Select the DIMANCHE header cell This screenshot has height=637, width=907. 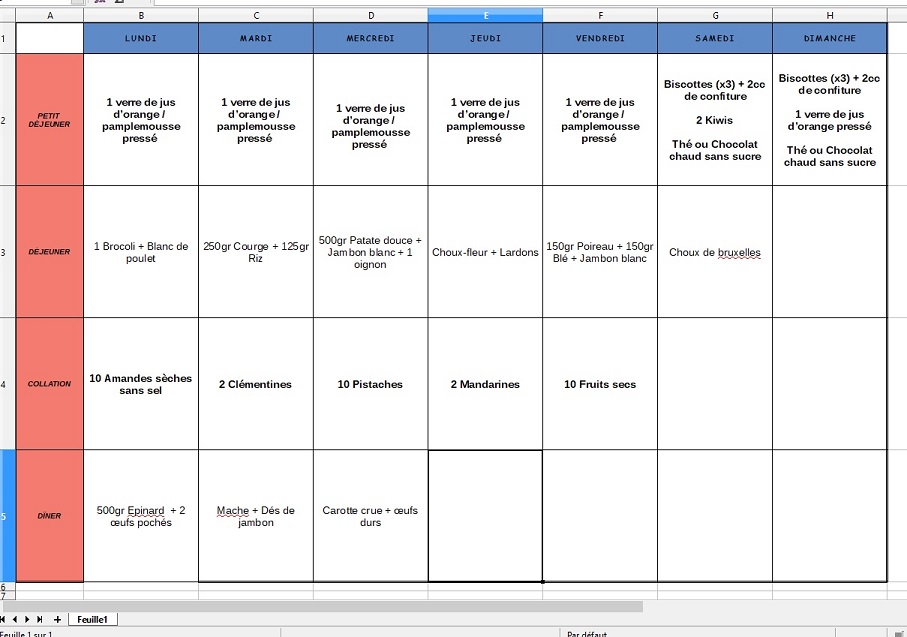click(829, 38)
